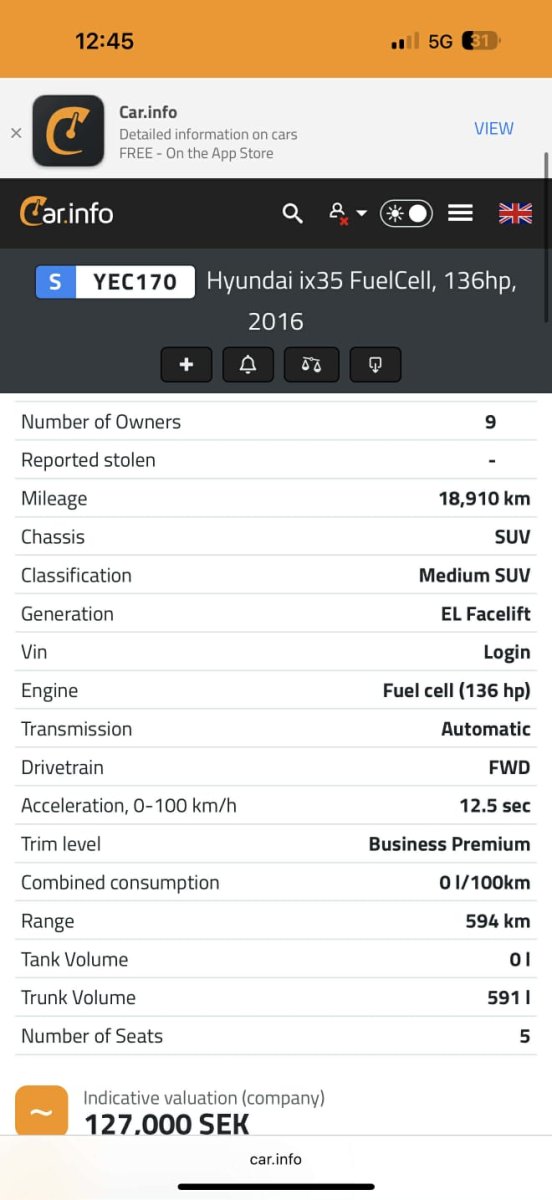Select the Hyundai ix35 FuelCell title

coord(361,301)
